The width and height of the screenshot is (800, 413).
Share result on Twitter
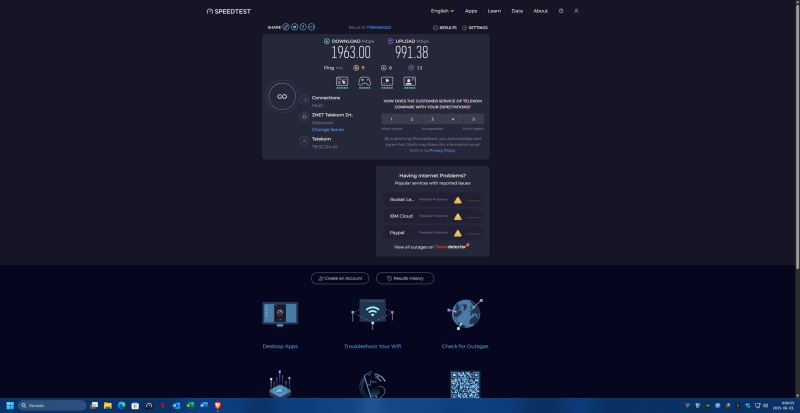point(294,27)
